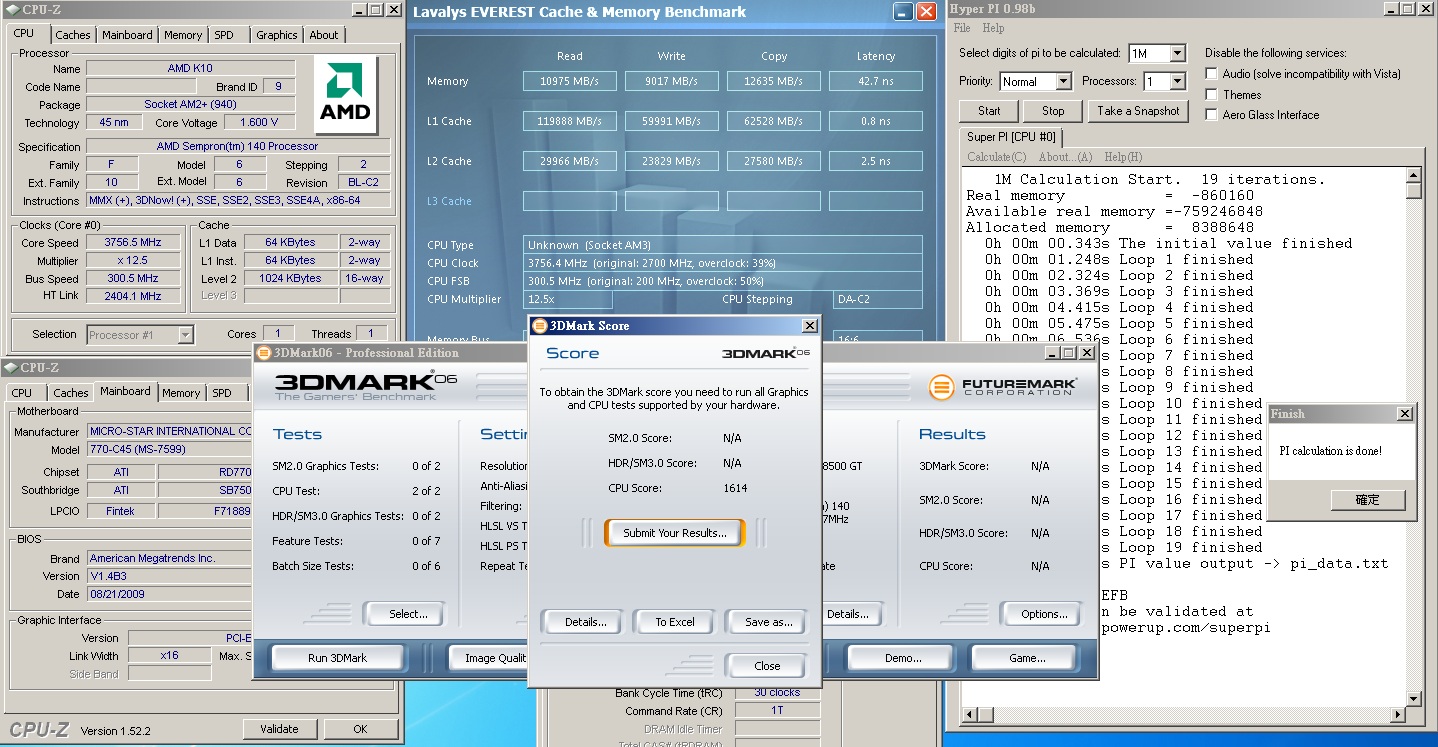This screenshot has width=1438, height=747.
Task: Open About tab in top CPU-Z window
Action: tap(323, 35)
